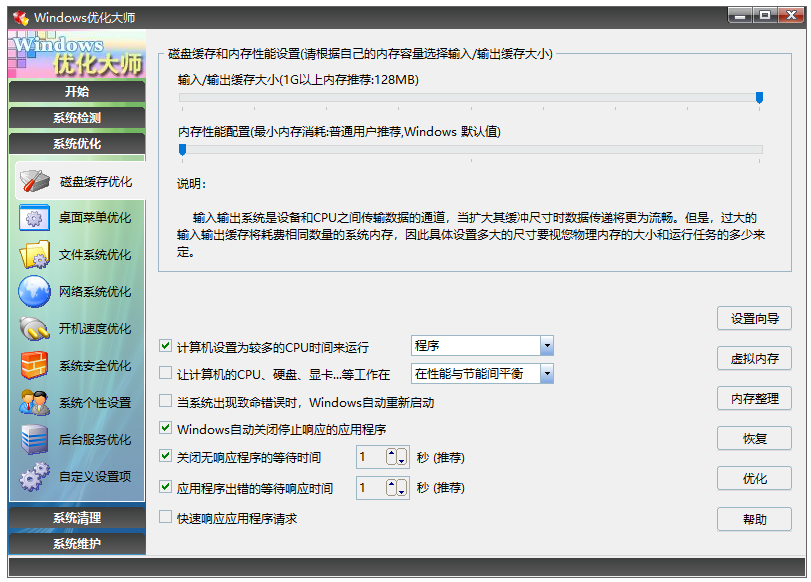Close the Windows优化大师 window
The width and height of the screenshot is (811, 582).
[x=791, y=16]
